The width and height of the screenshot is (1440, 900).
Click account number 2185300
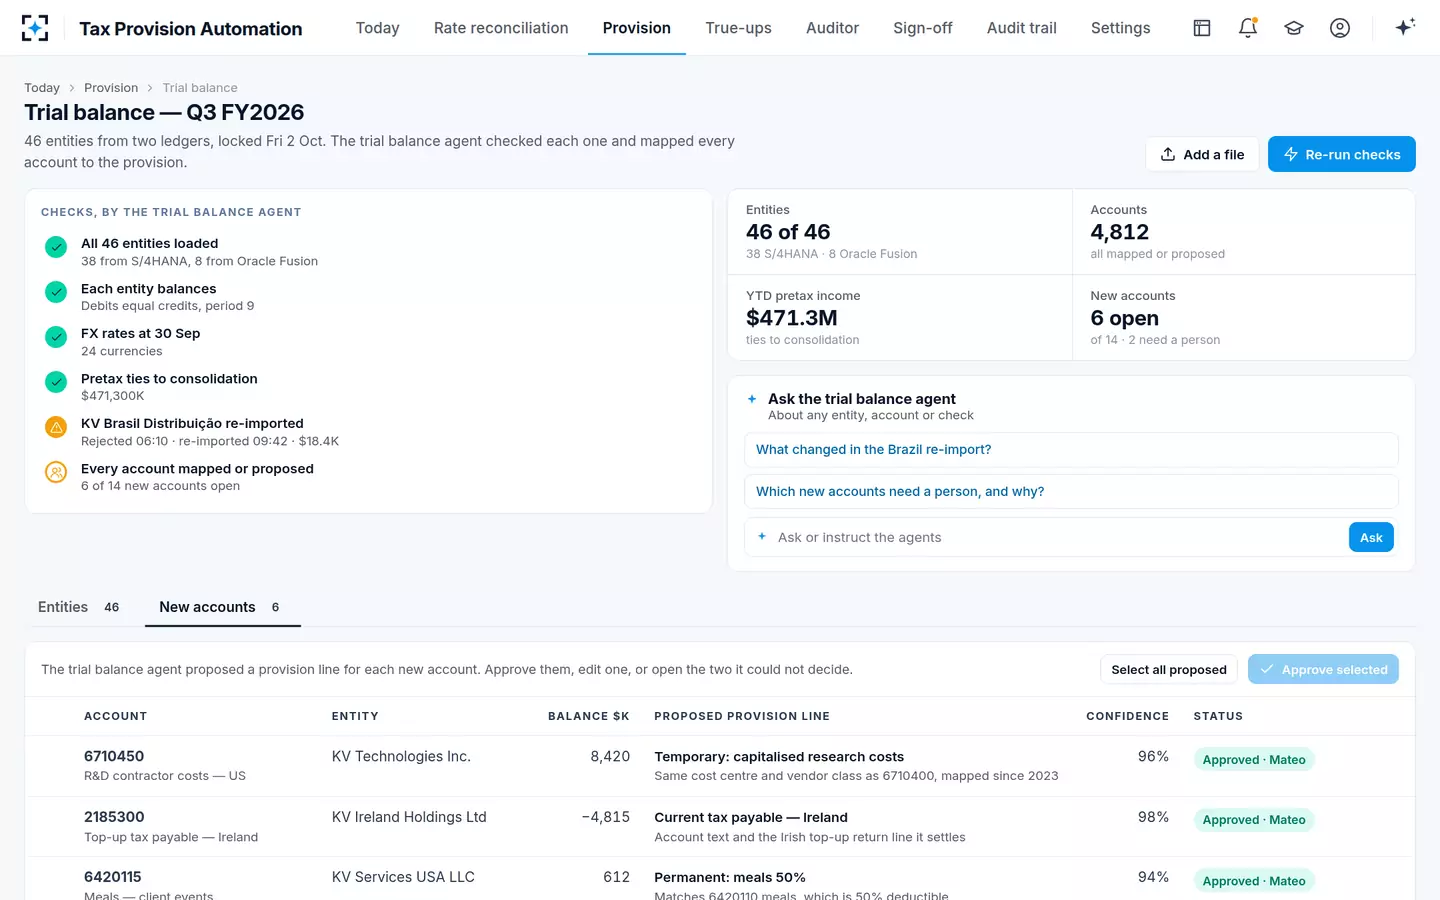pyautogui.click(x=114, y=817)
